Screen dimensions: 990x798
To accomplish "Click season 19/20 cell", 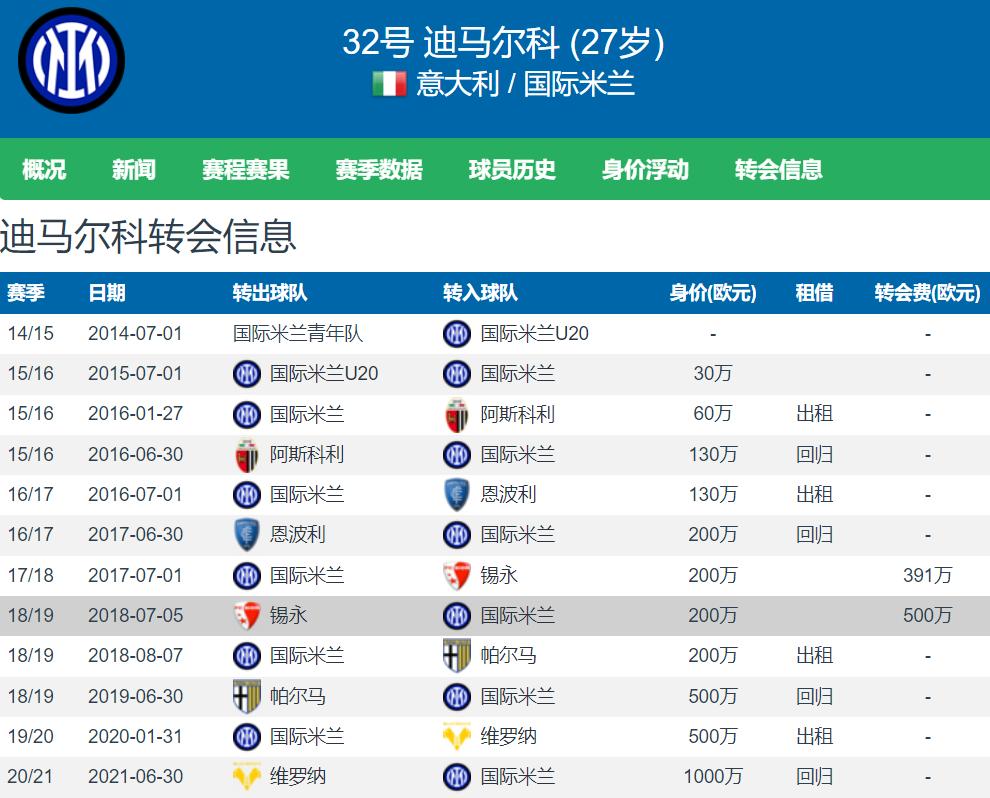I will [x=30, y=736].
